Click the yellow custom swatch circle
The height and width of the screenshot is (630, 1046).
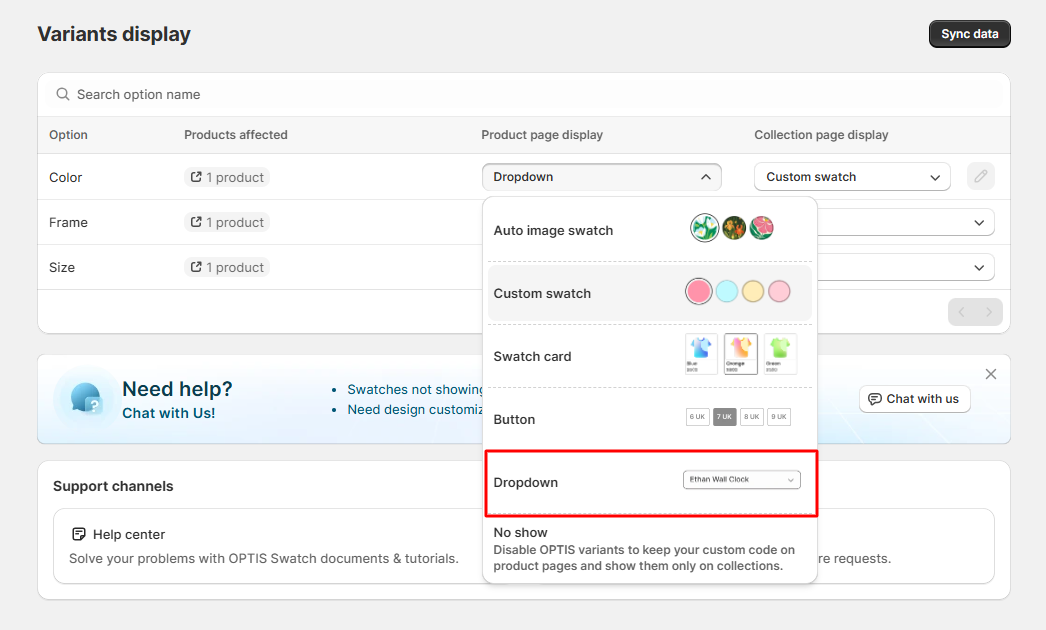[753, 292]
